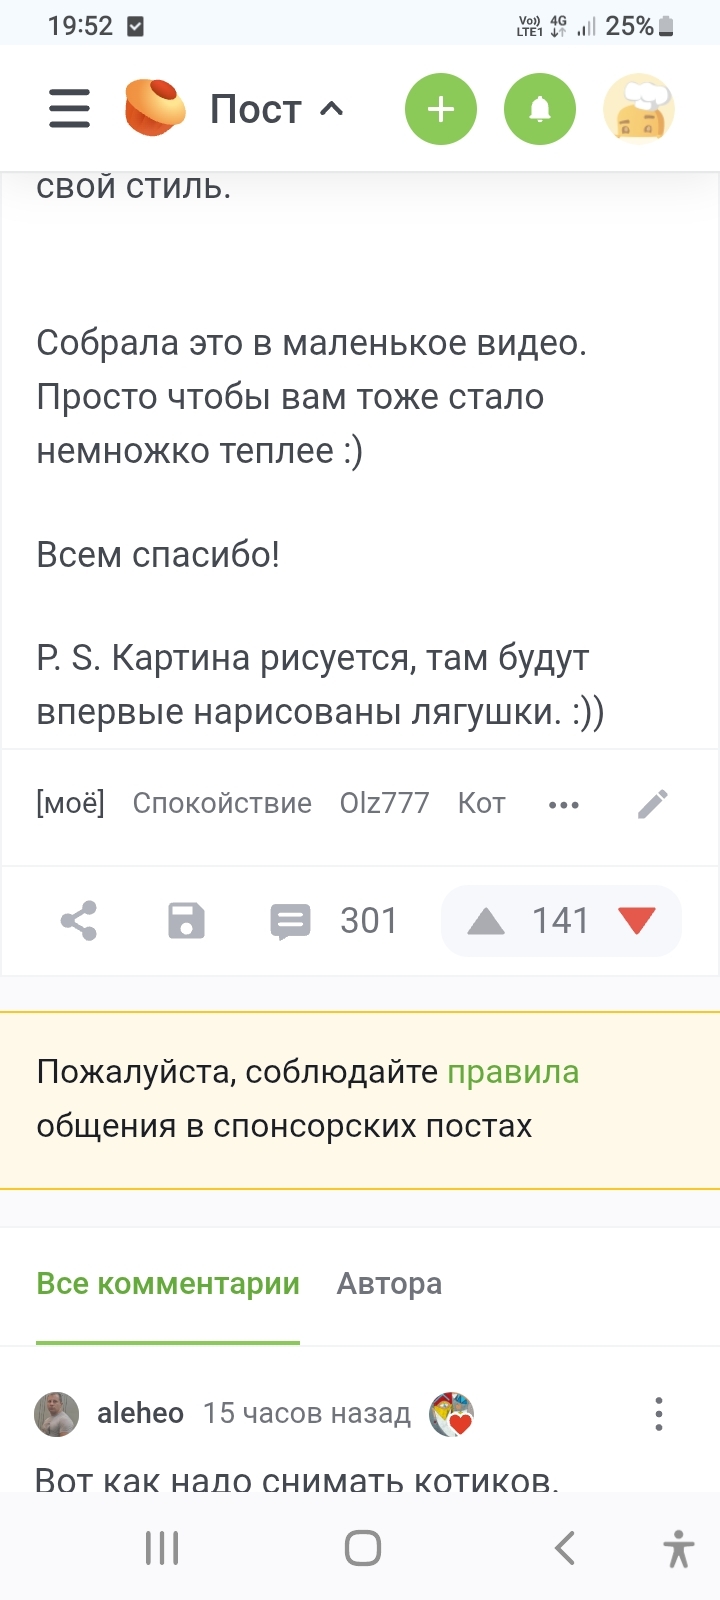Edit post using the pencil icon
This screenshot has height=1600, width=720.
coord(653,804)
